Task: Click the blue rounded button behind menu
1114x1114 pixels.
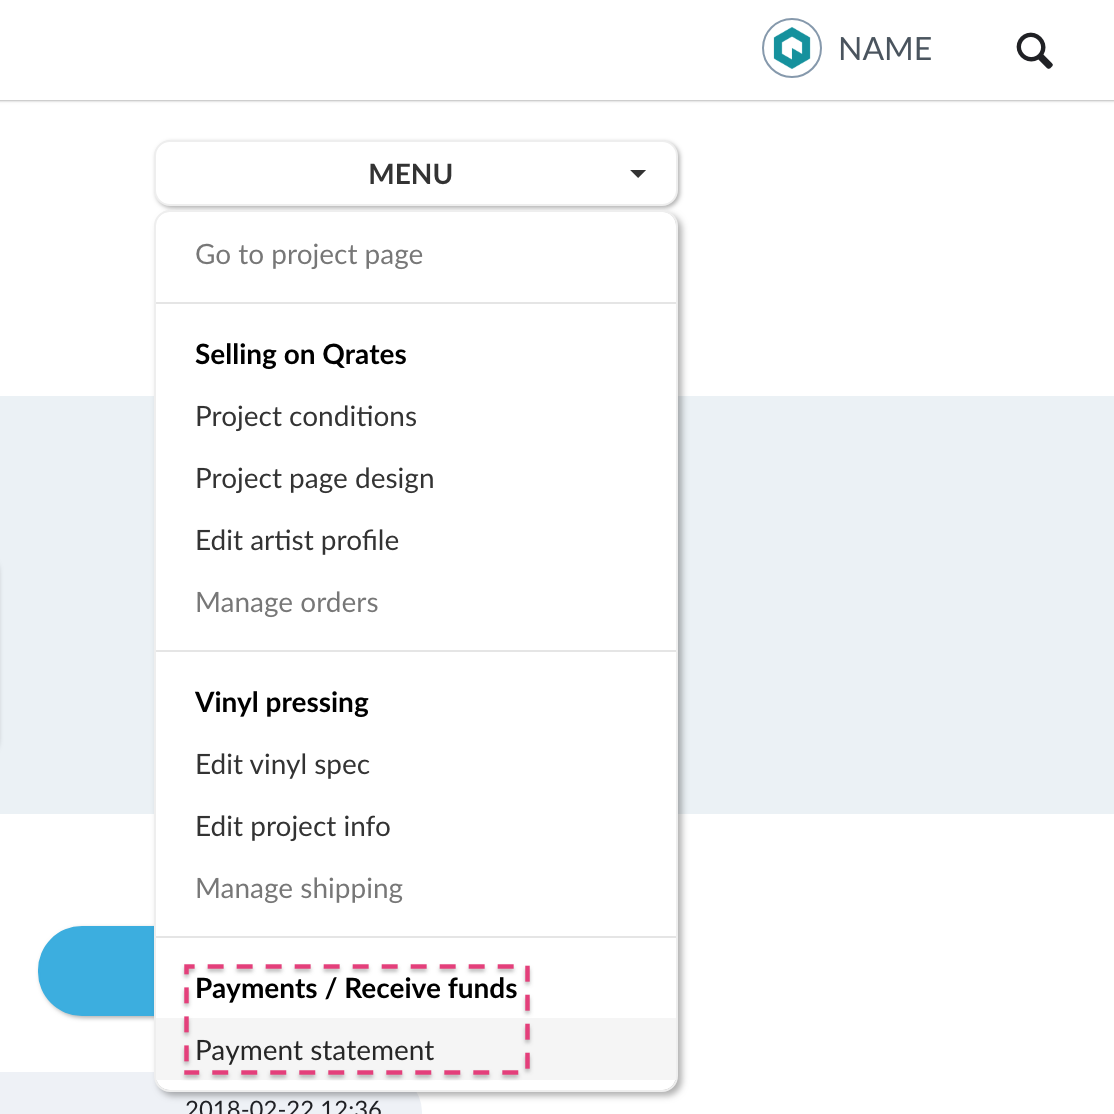Action: pos(96,971)
